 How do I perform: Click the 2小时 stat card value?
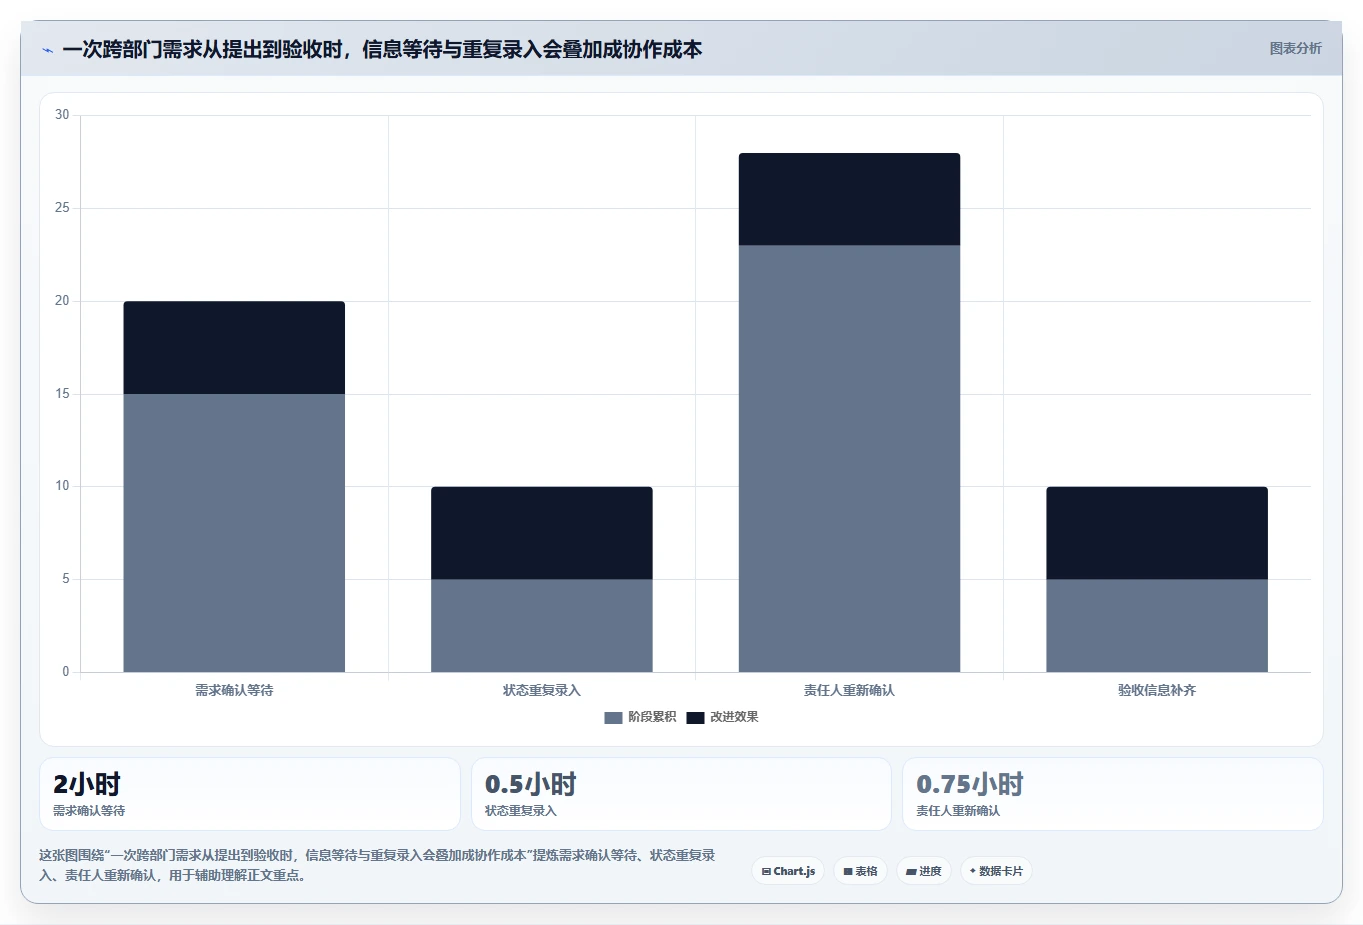87,784
